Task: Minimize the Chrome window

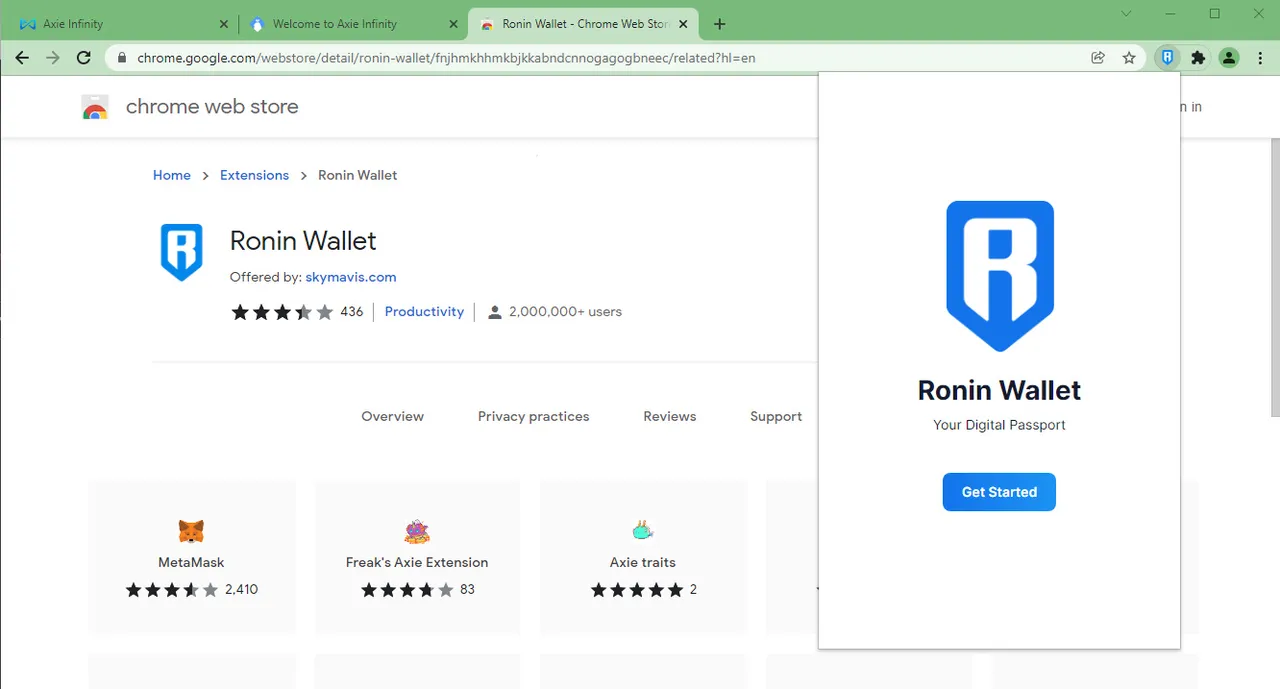Action: coord(1171,14)
